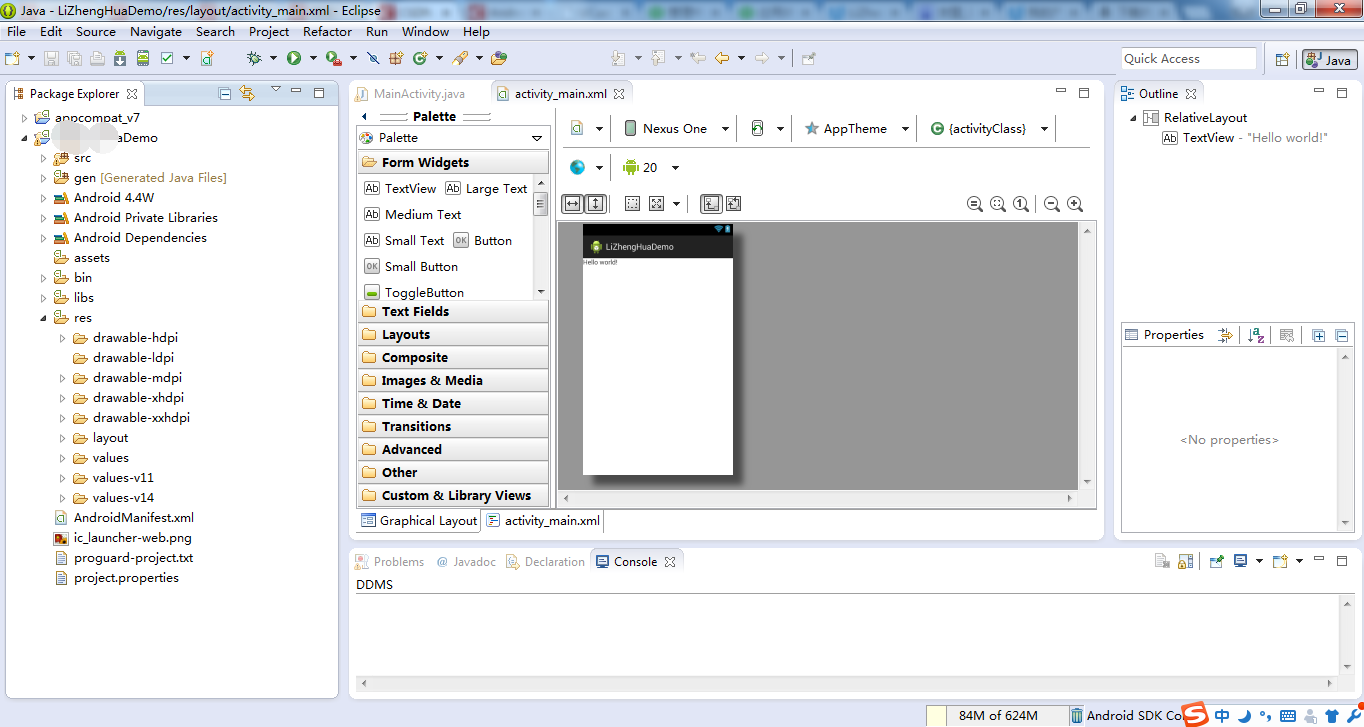The image size is (1364, 727).
Task: Click garbage collector trash icon in status bar
Action: pyautogui.click(x=1076, y=715)
